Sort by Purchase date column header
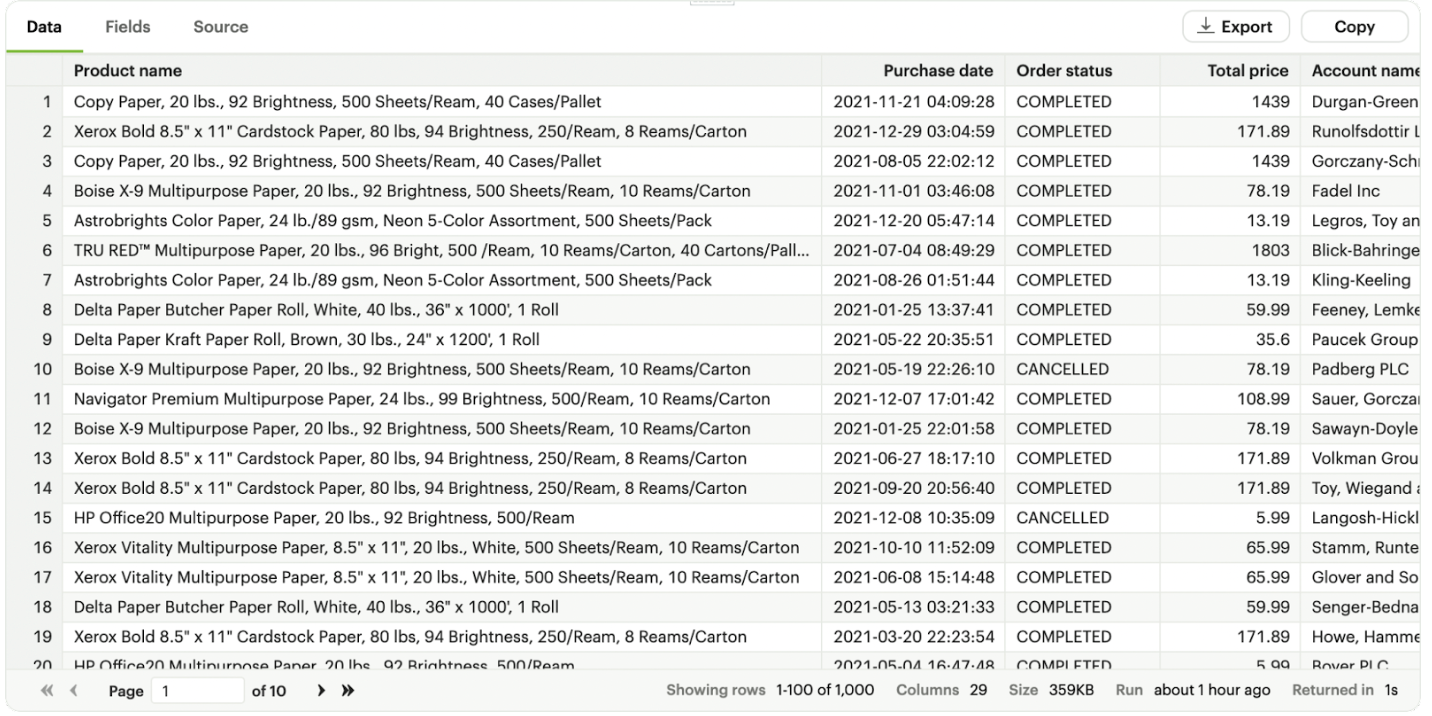 (x=913, y=71)
